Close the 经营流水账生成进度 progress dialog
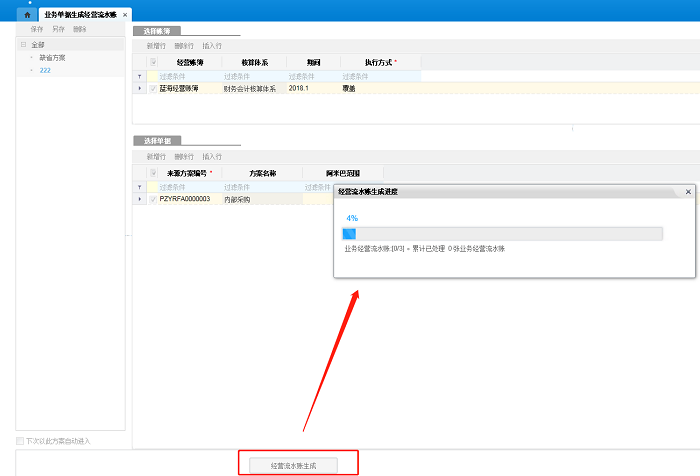The height and width of the screenshot is (476, 700). (688, 190)
